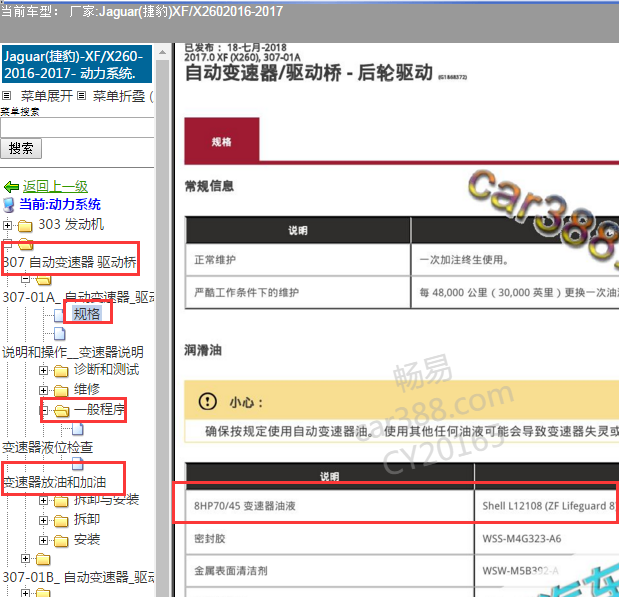Click the Jaguar XF/X260 动力系统 header banner
This screenshot has width=619, height=597.
pyautogui.click(x=77, y=64)
